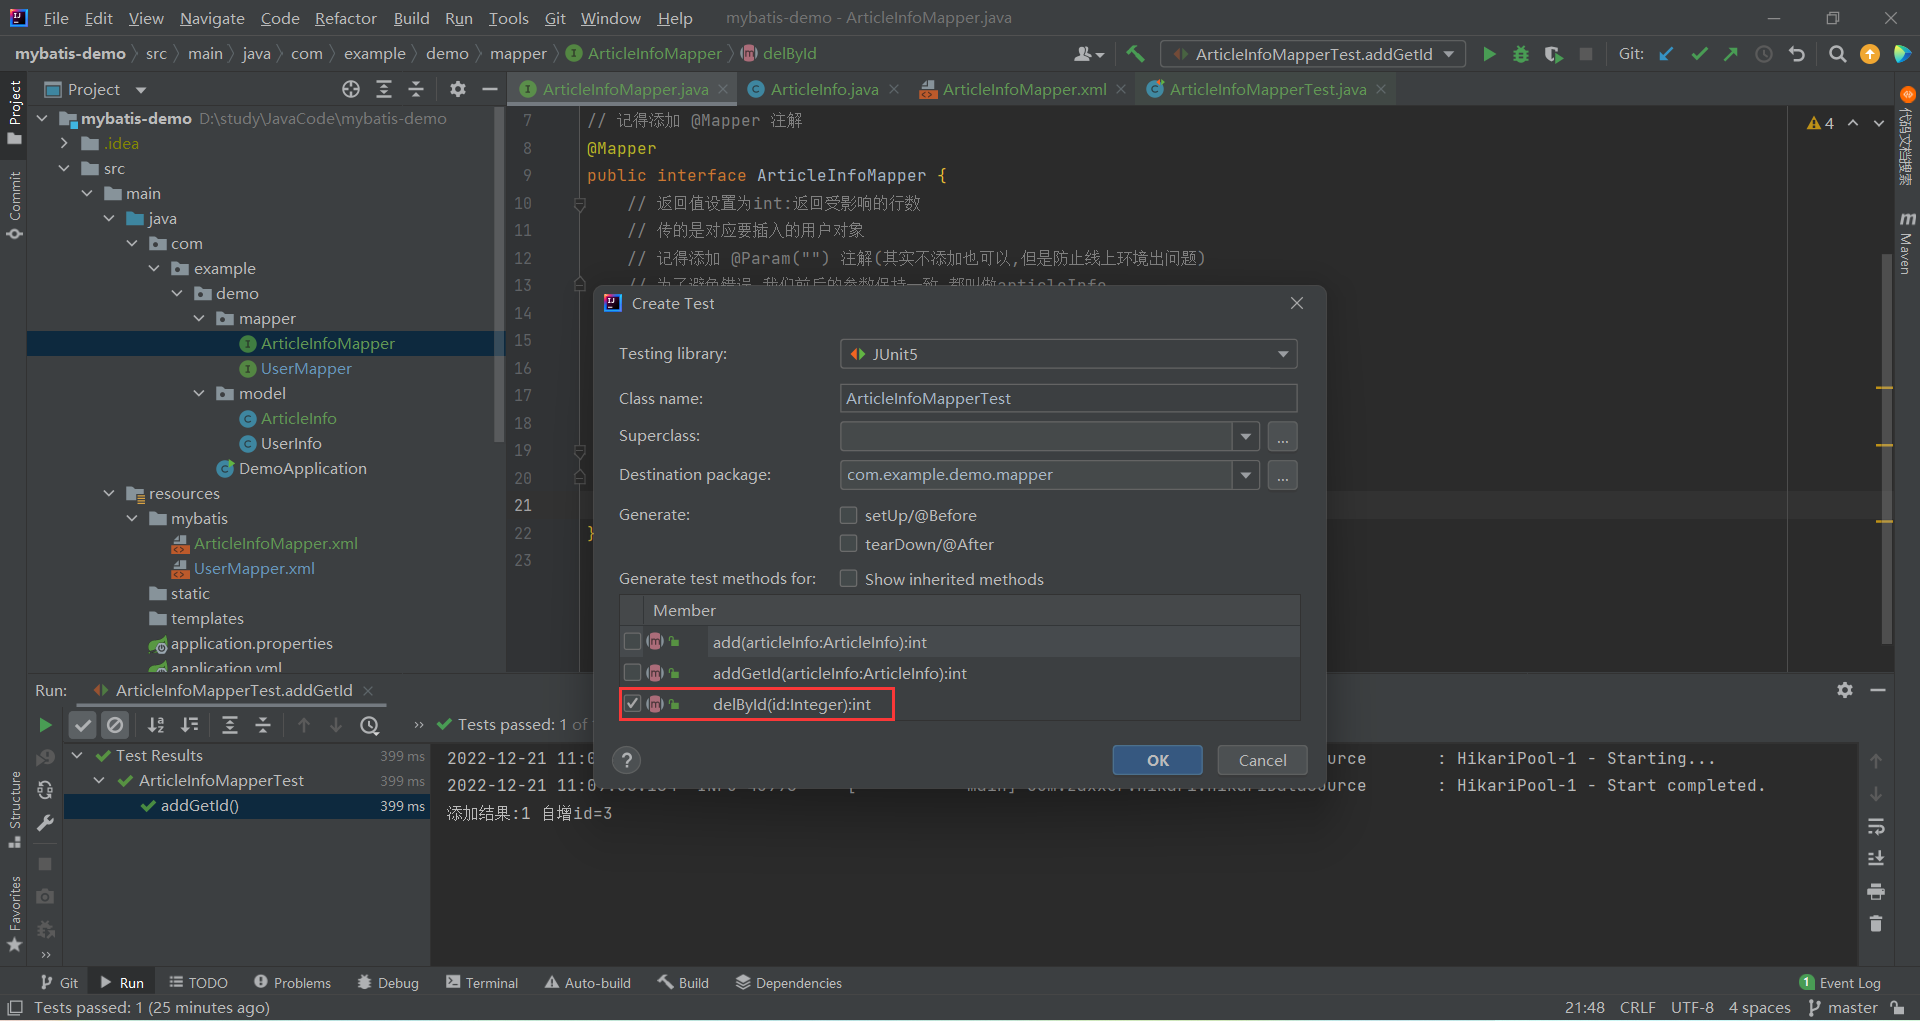
Task: Open the Refactor menu
Action: coord(345,18)
